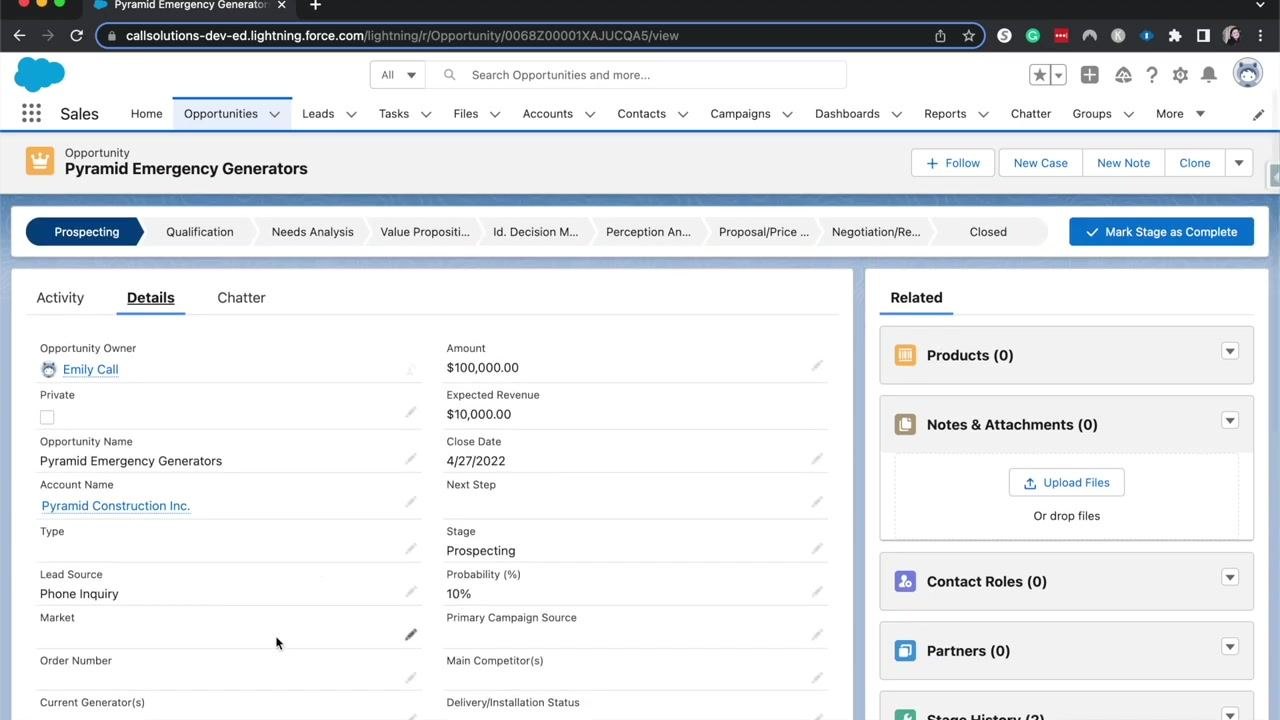Open the user profile avatar
This screenshot has height=720, width=1280.
1247,74
